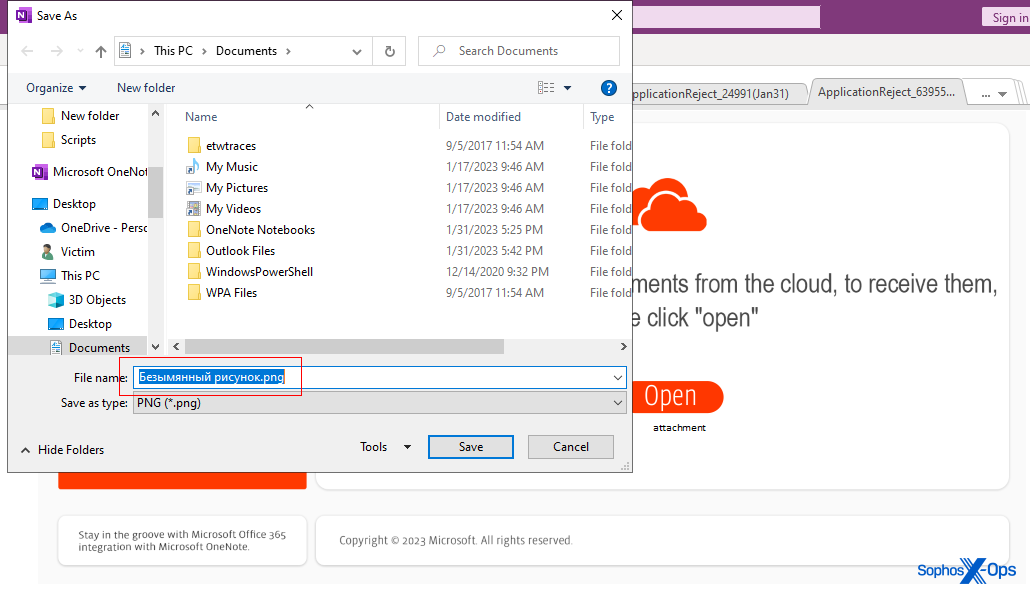
Task: Navigate up one folder level
Action: click(x=101, y=51)
